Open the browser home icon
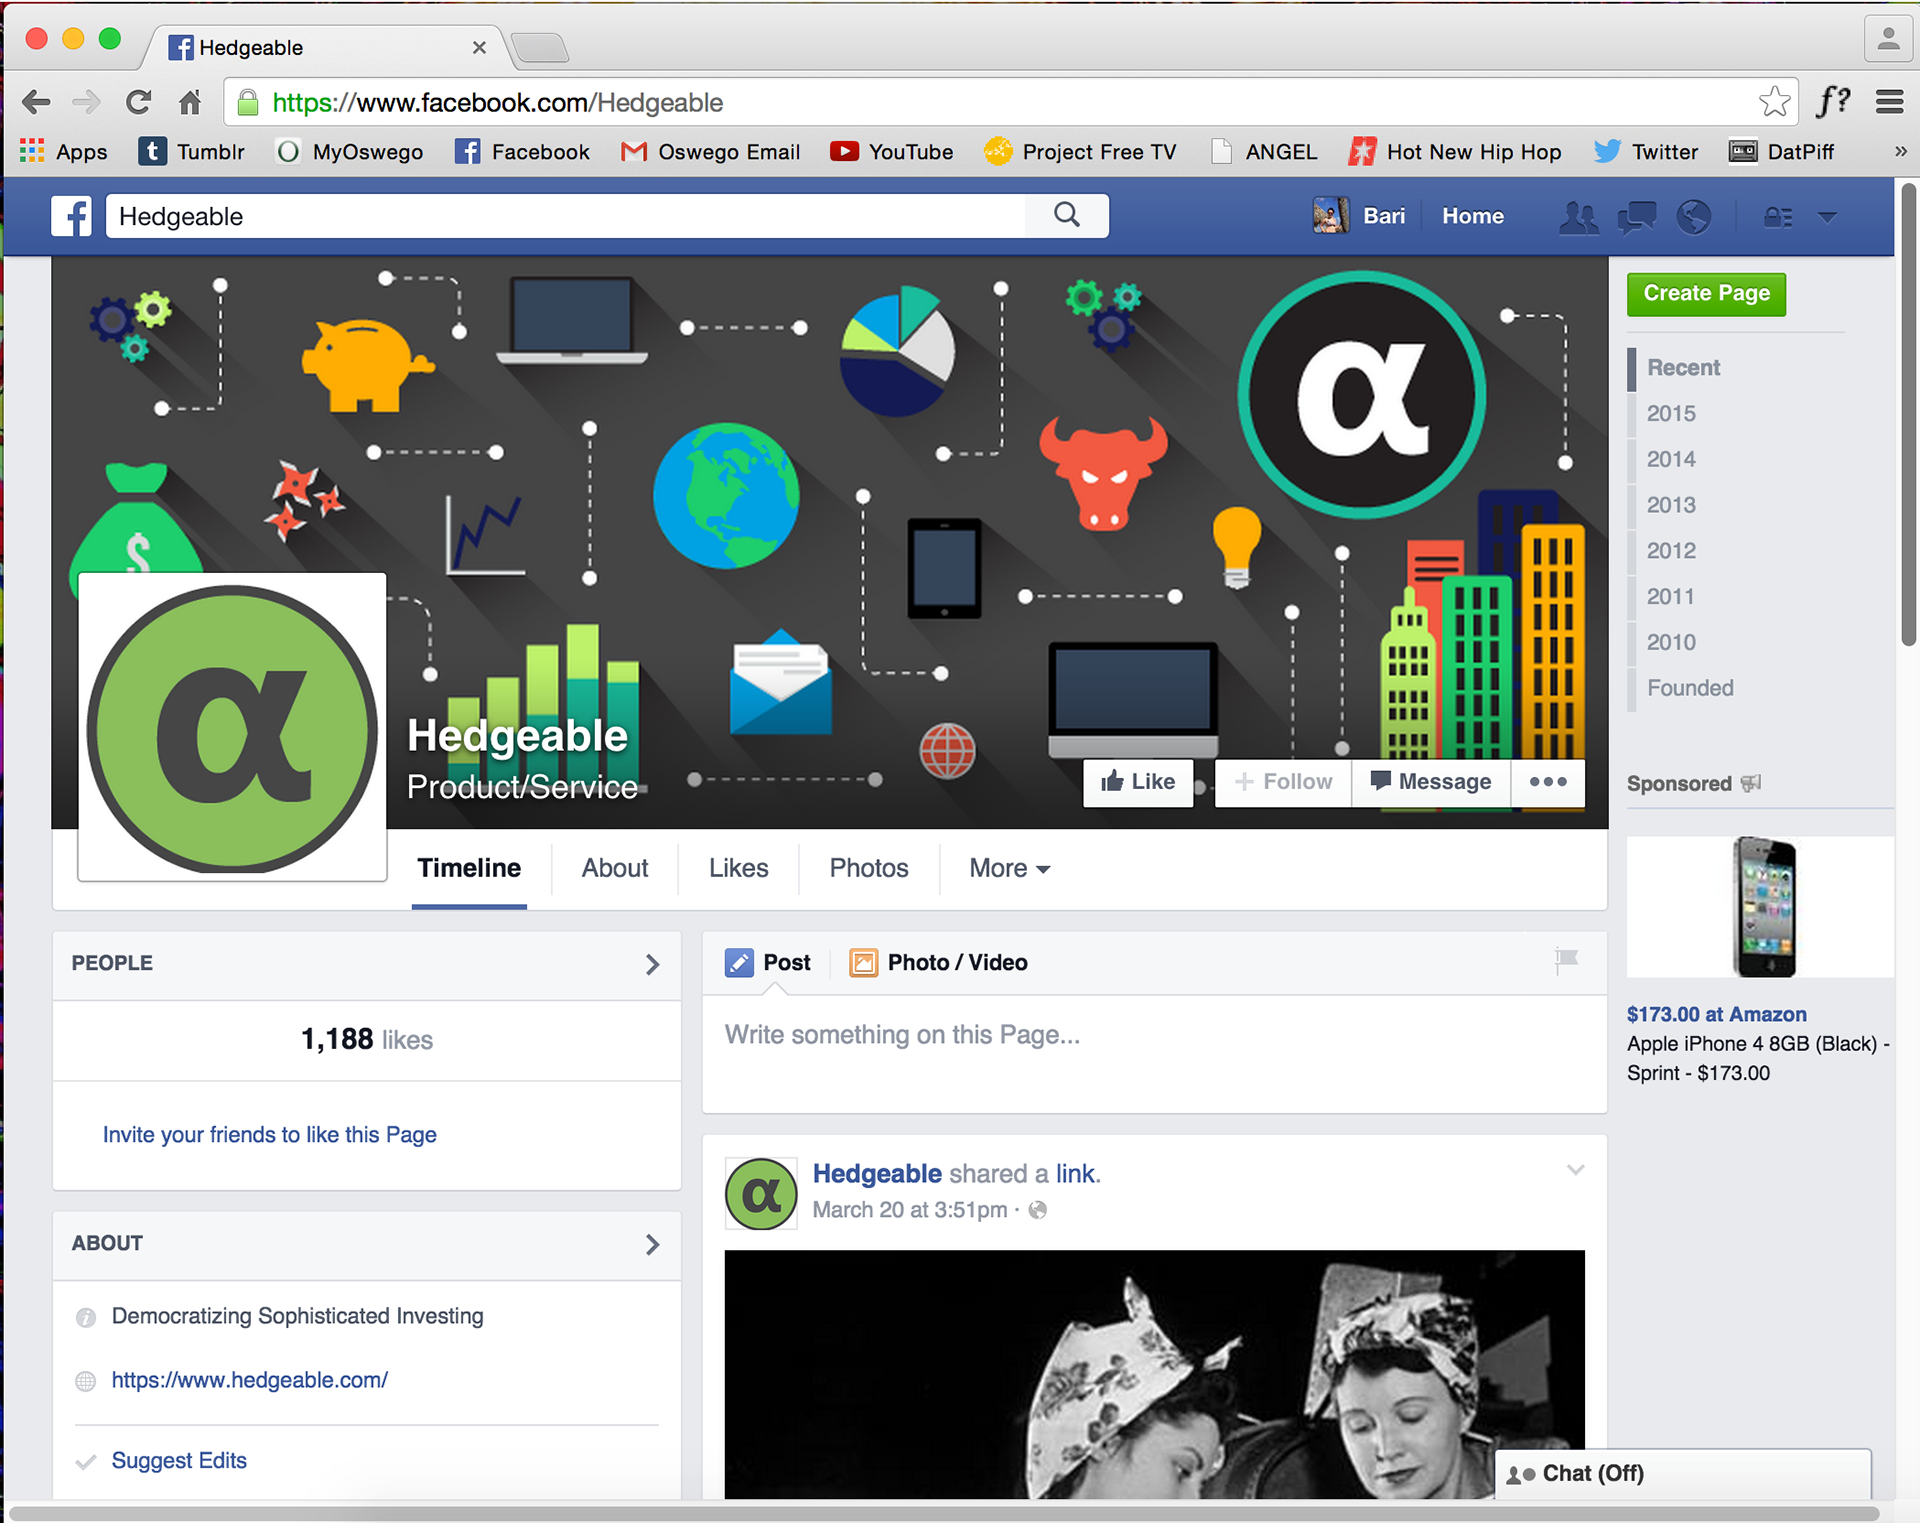 (x=190, y=102)
